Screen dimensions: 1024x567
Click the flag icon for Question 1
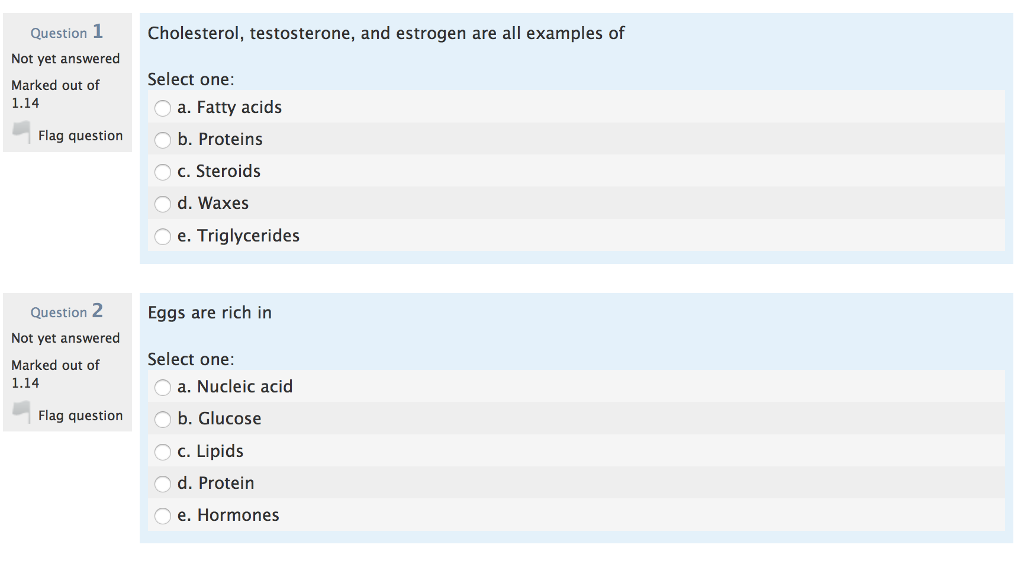(22, 132)
